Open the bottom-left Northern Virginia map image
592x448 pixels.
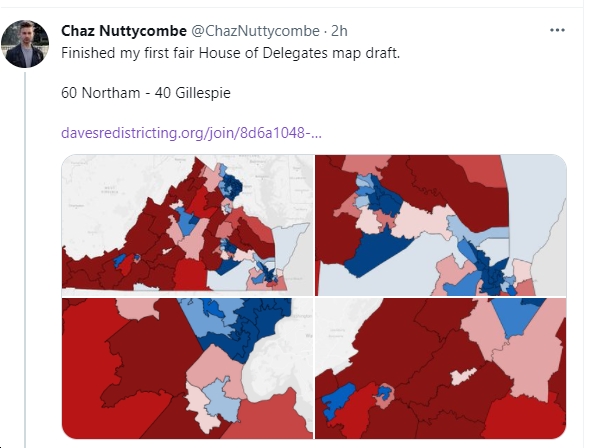pyautogui.click(x=187, y=368)
